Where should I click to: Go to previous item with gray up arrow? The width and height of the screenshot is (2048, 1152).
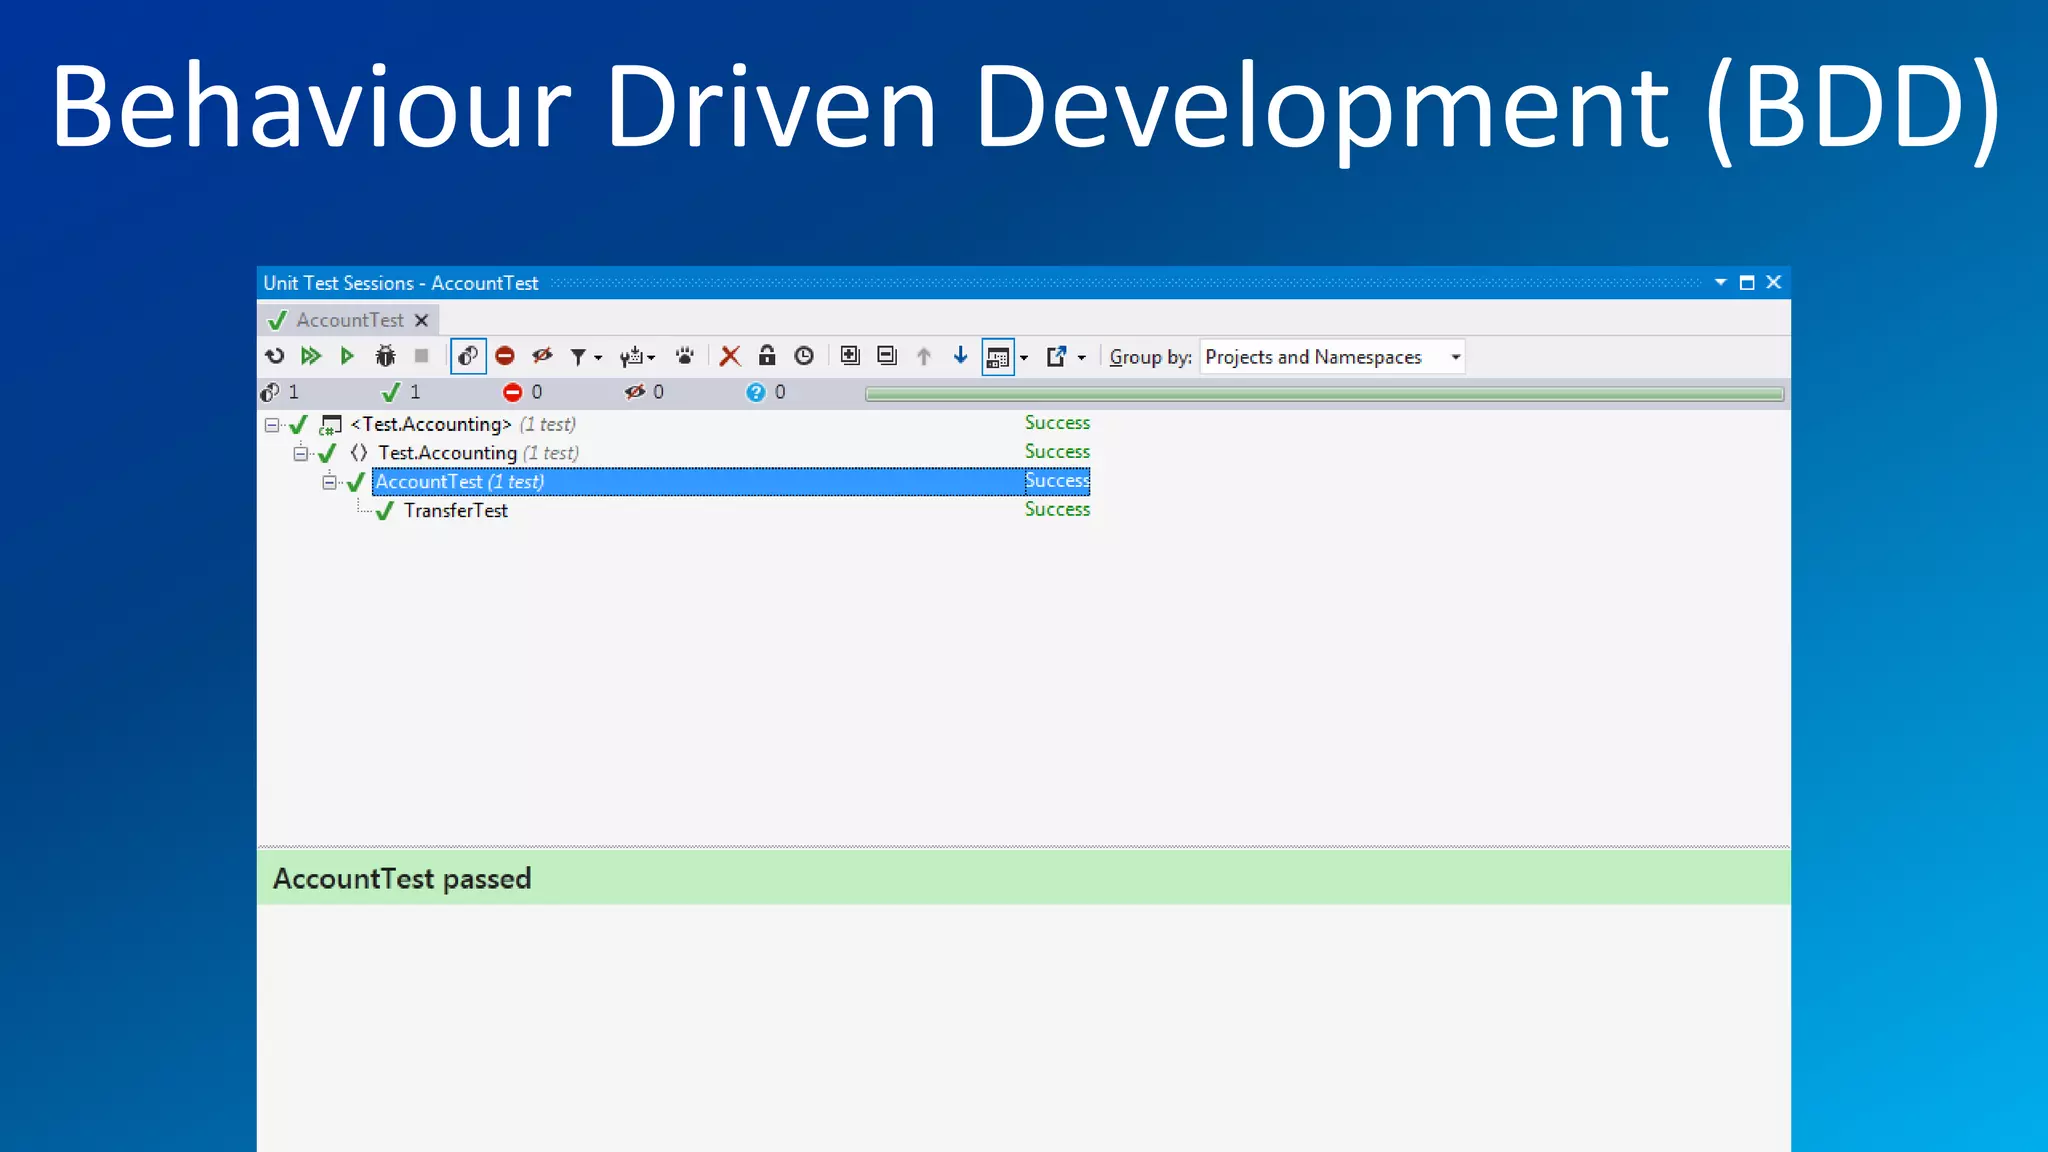pyautogui.click(x=924, y=356)
